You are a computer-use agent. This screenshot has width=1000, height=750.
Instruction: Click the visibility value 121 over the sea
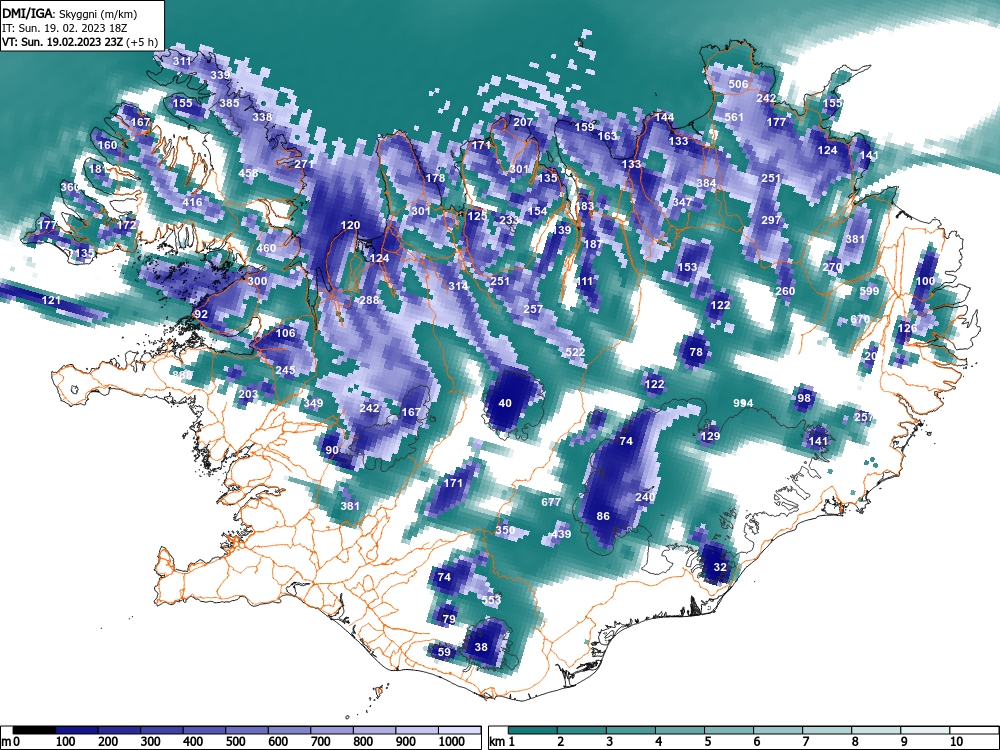(51, 300)
